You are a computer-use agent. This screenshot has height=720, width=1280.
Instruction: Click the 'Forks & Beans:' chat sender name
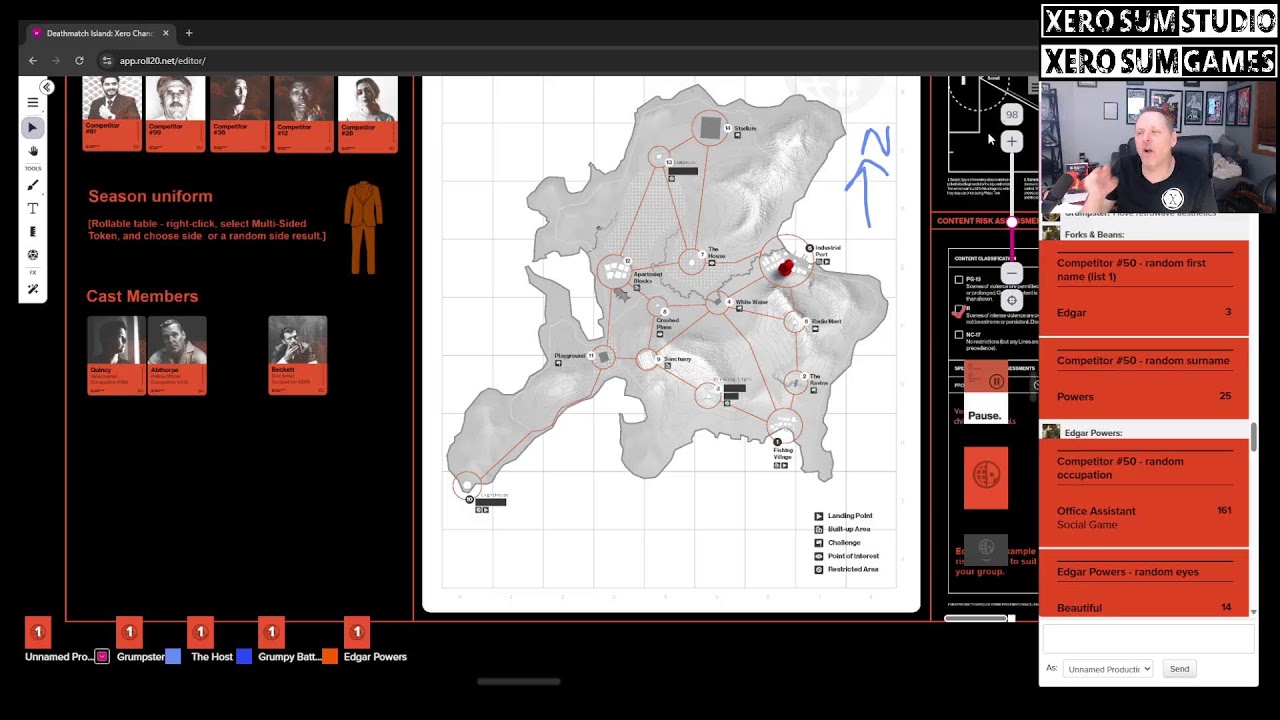click(1094, 234)
